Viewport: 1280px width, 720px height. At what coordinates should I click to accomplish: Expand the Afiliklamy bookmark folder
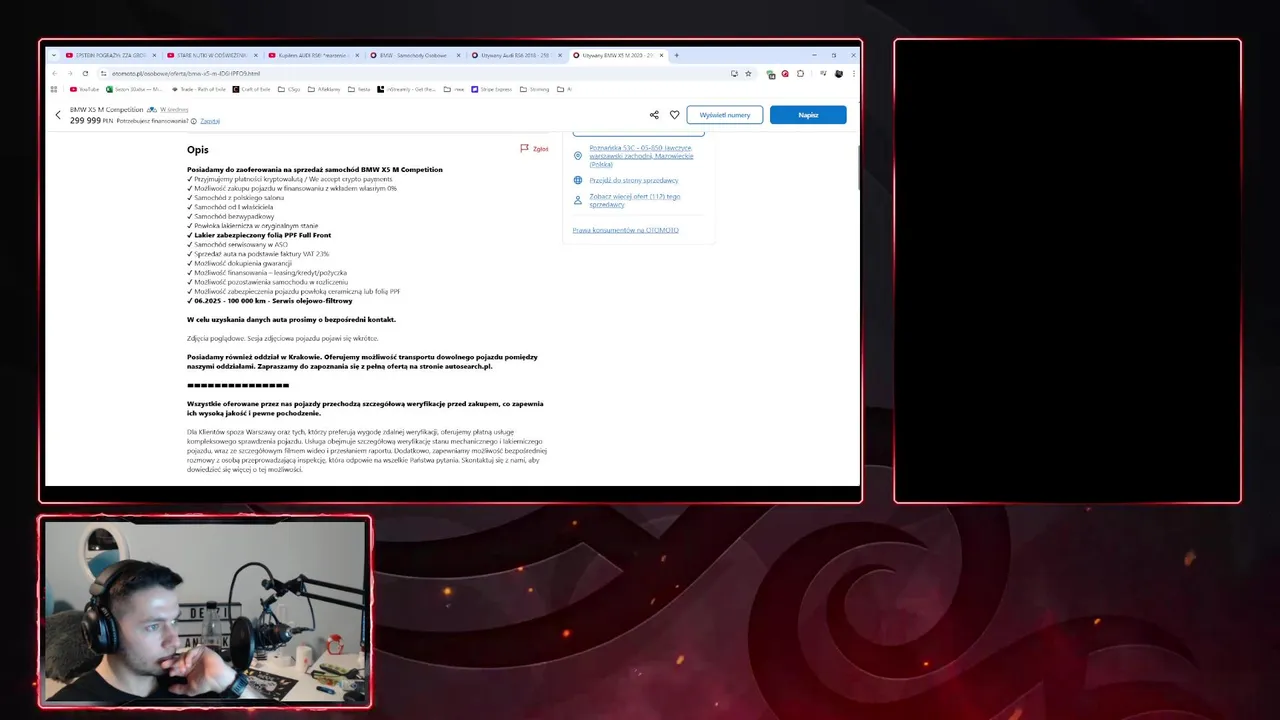(323, 89)
